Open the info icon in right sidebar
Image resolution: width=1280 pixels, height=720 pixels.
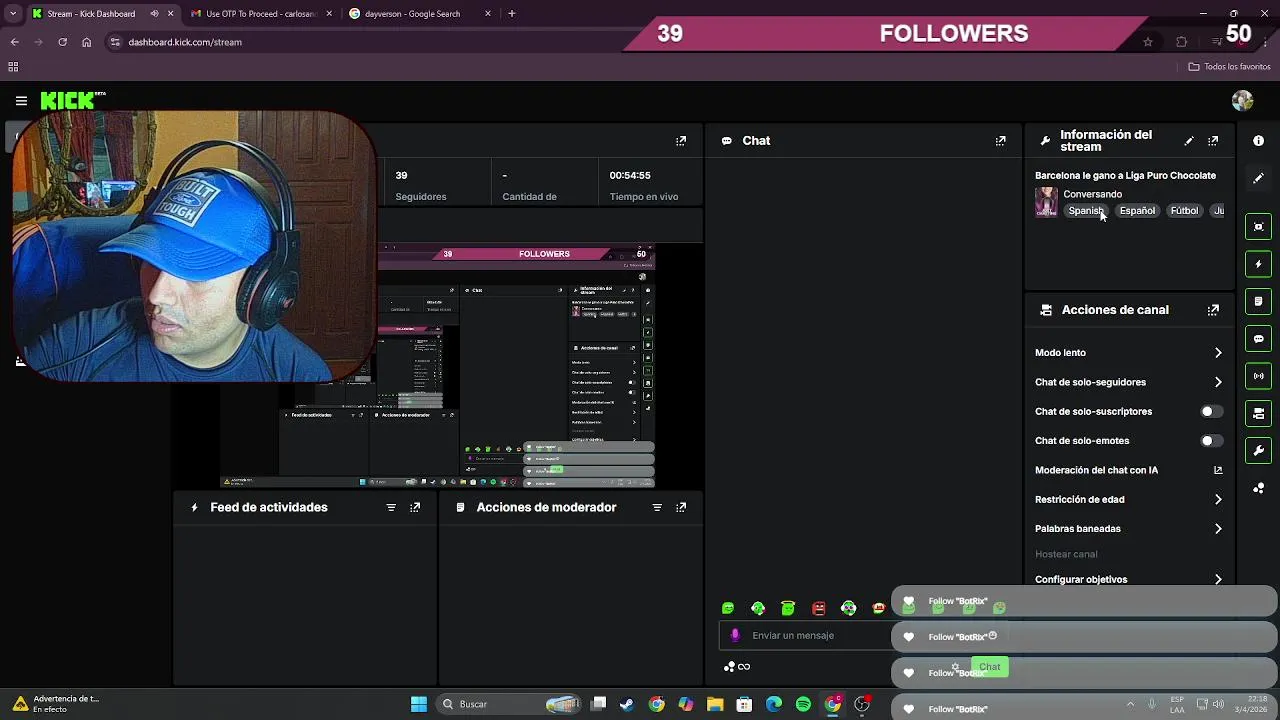(x=1258, y=141)
